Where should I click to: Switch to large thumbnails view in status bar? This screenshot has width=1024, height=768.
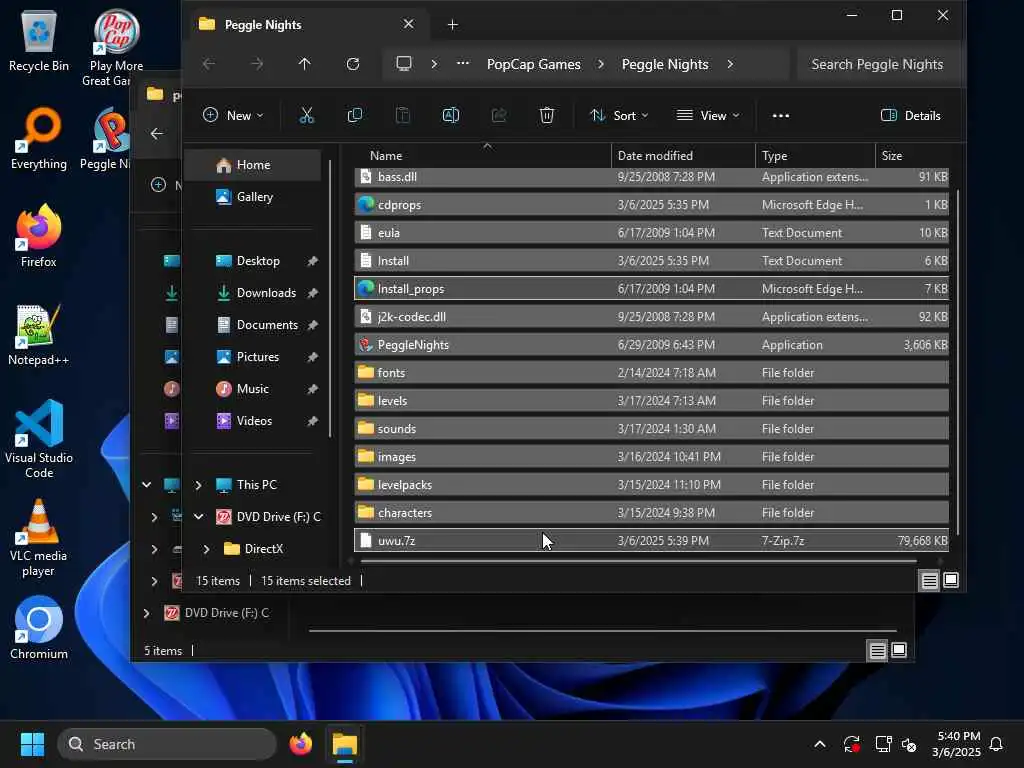[x=952, y=581]
